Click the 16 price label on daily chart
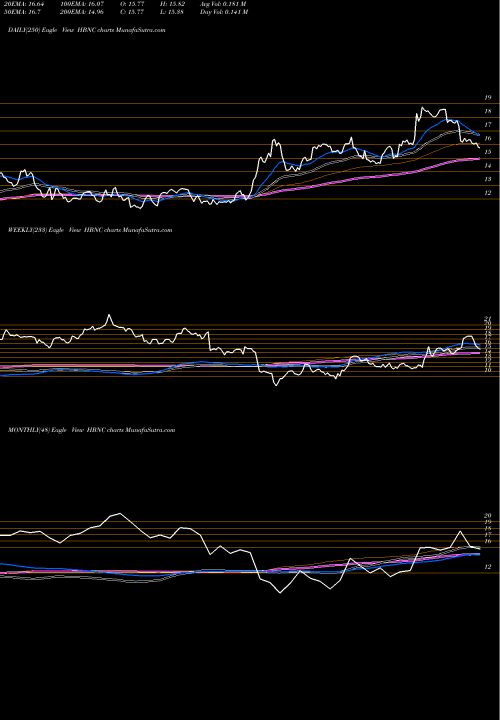This screenshot has width=500, height=720. 488,139
